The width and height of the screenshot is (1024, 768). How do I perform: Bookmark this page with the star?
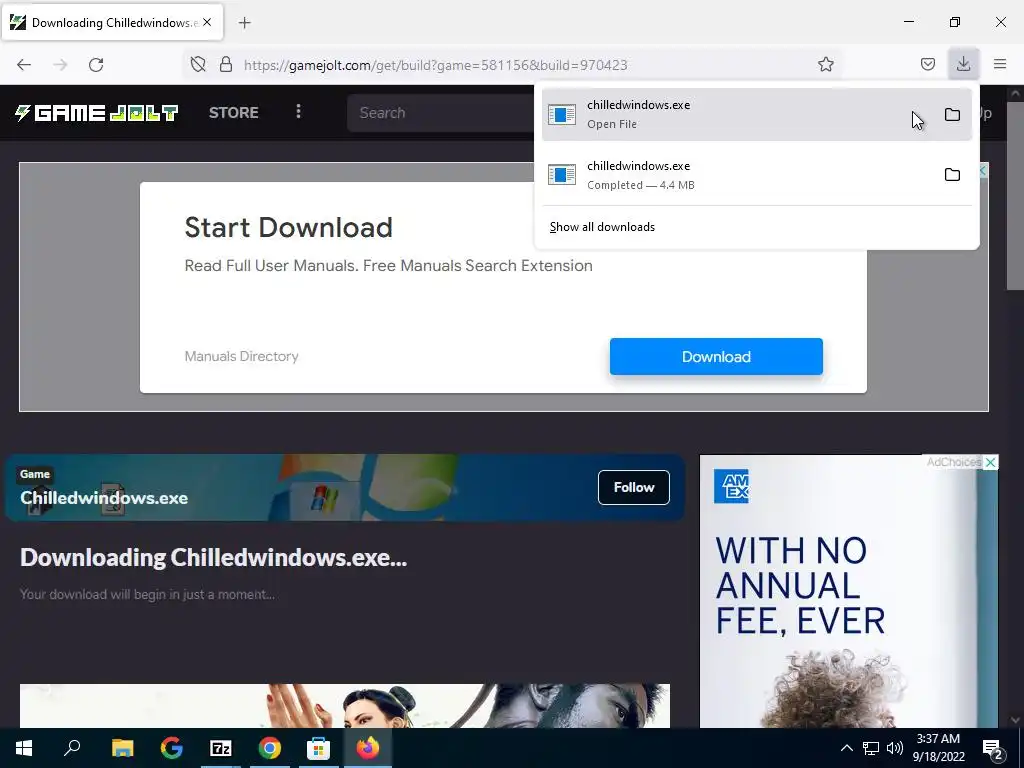[825, 64]
